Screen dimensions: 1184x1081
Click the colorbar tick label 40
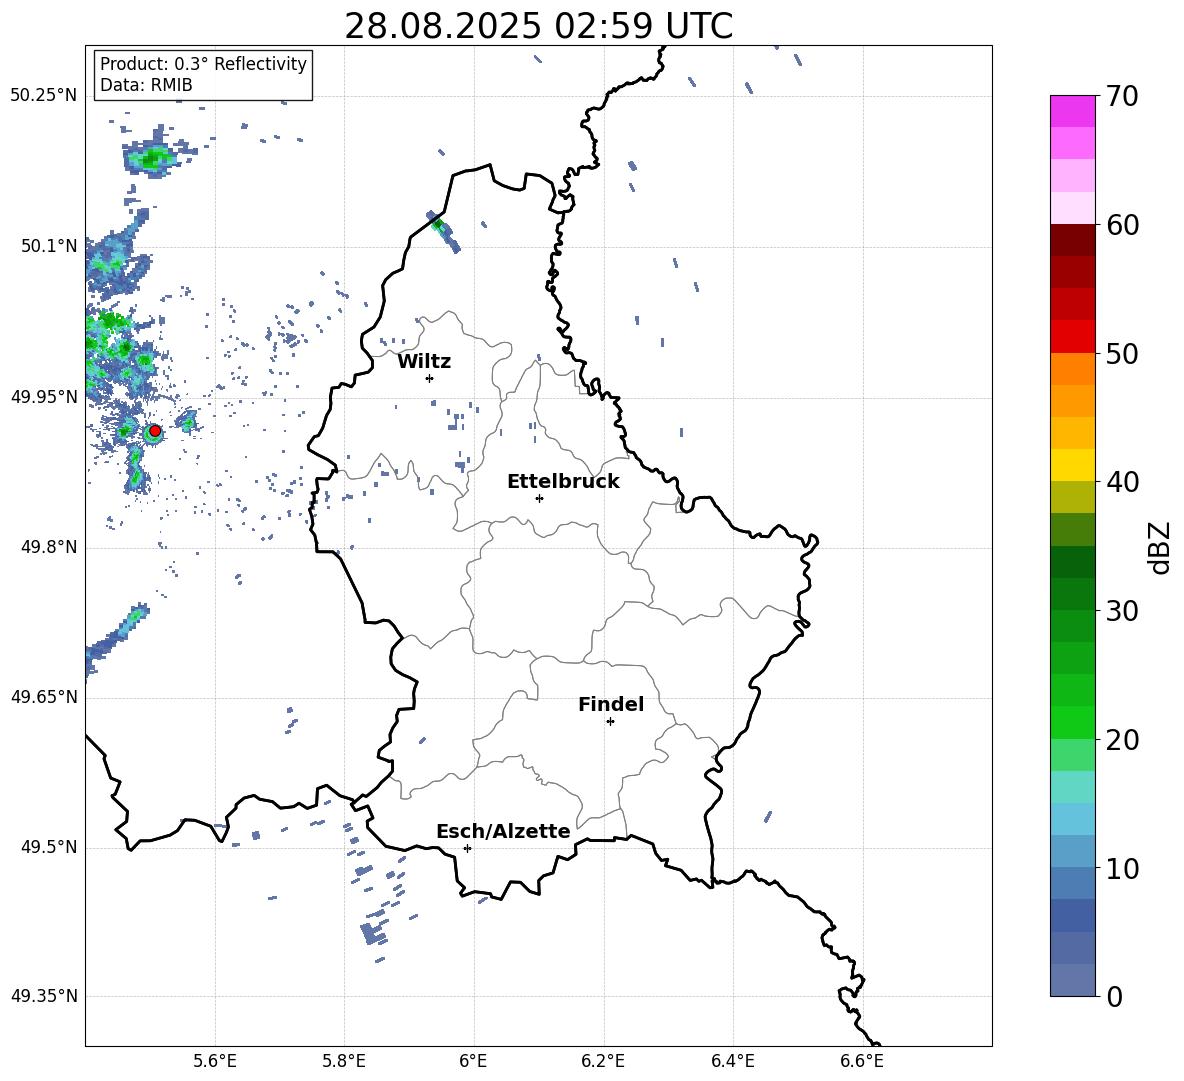tap(1122, 482)
